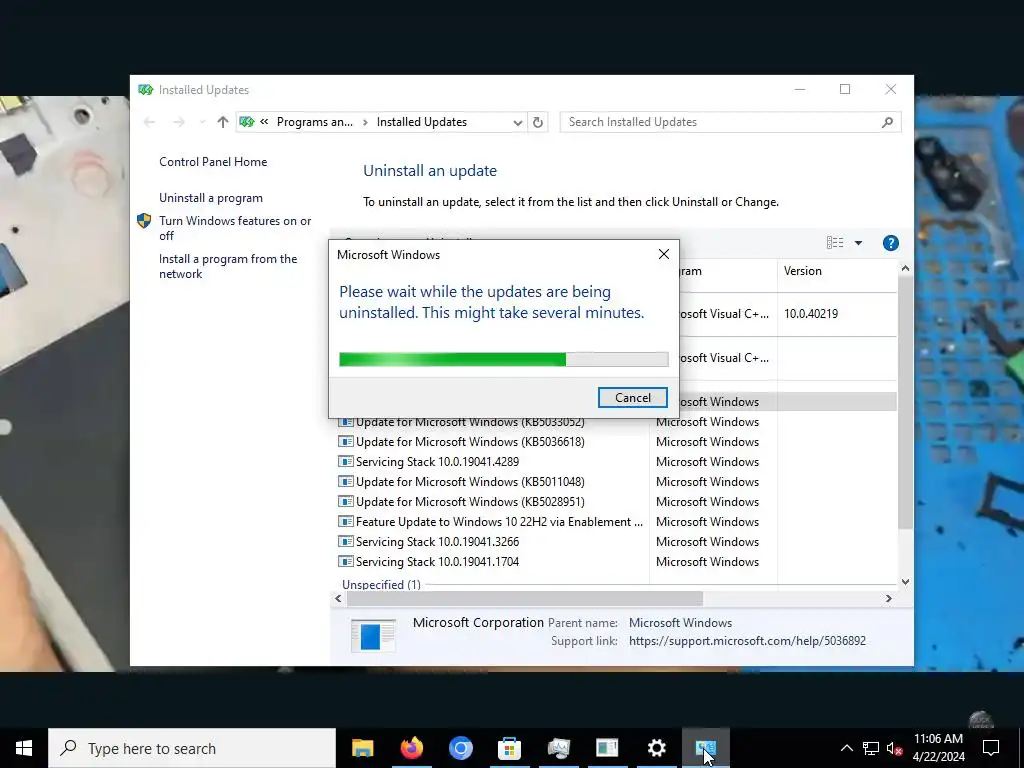1024x768 pixels.
Task: Click the Feature Update row icon
Action: (x=345, y=522)
